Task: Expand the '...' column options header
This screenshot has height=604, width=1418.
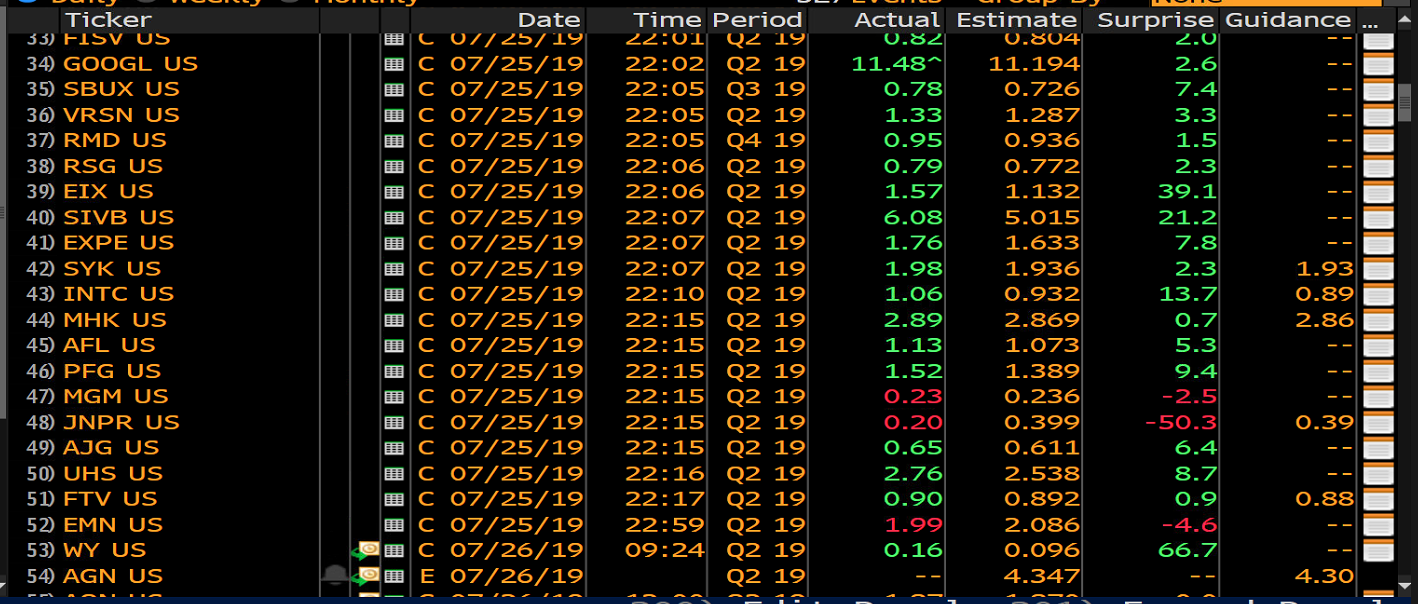Action: pos(1370,20)
